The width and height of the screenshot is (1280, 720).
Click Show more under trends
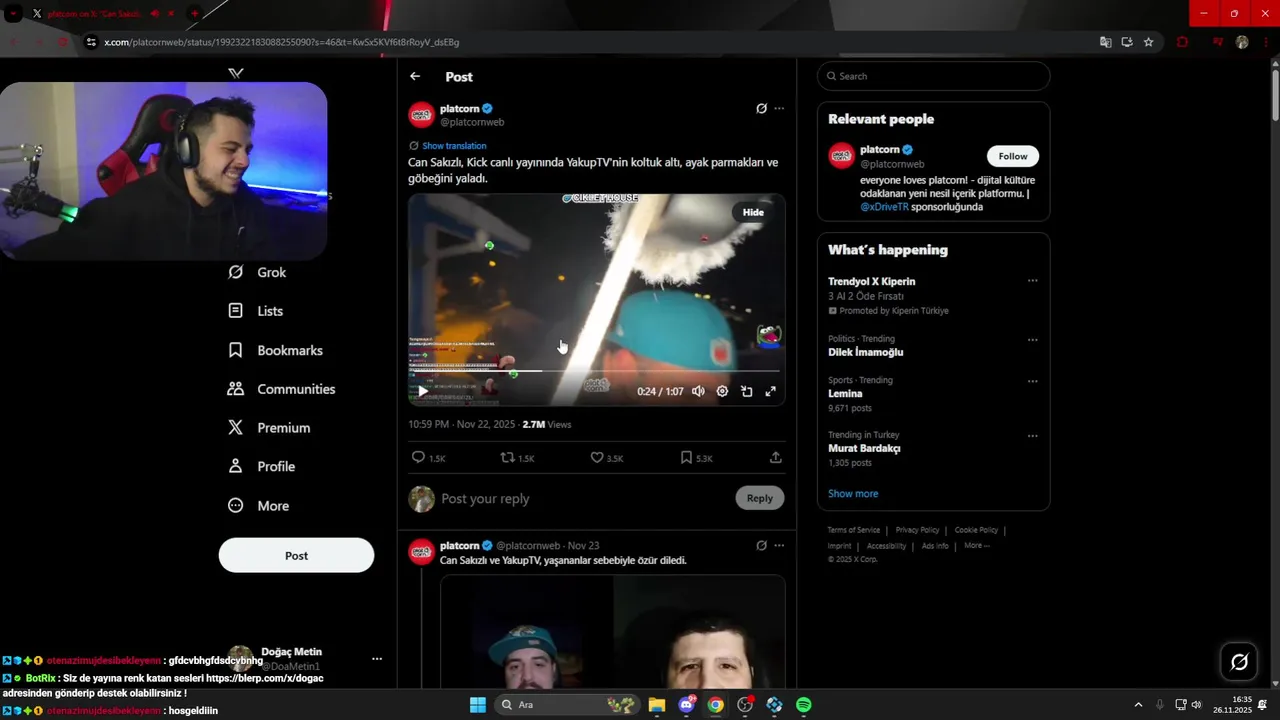(x=853, y=493)
